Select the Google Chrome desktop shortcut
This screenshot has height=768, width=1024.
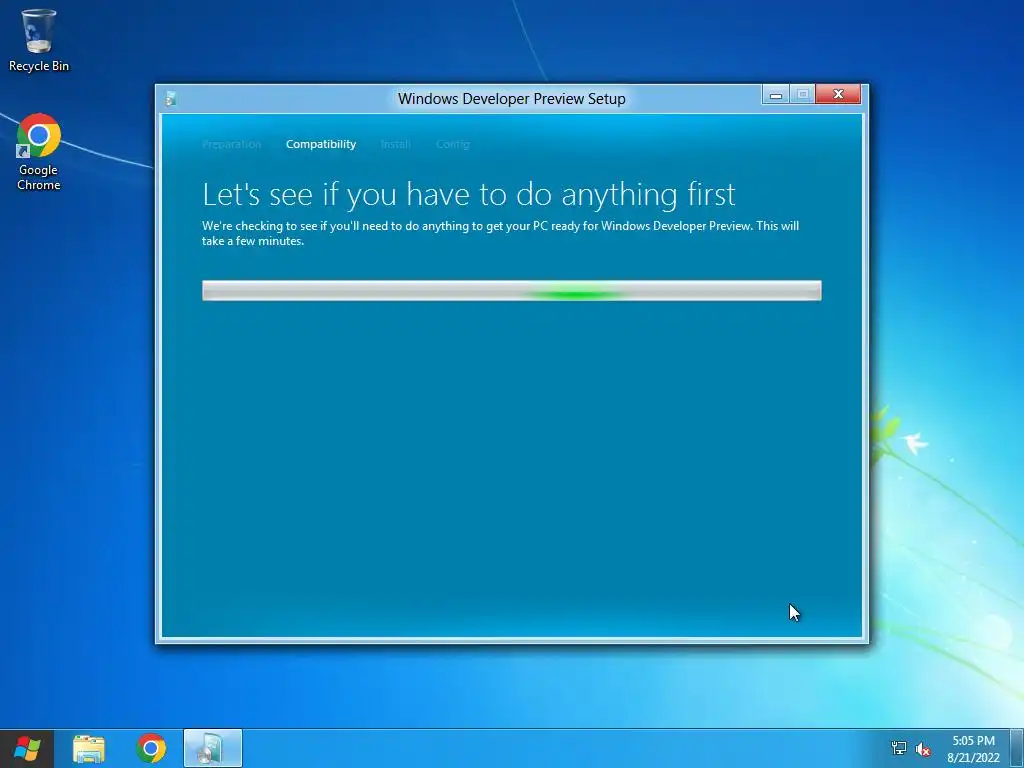point(39,152)
